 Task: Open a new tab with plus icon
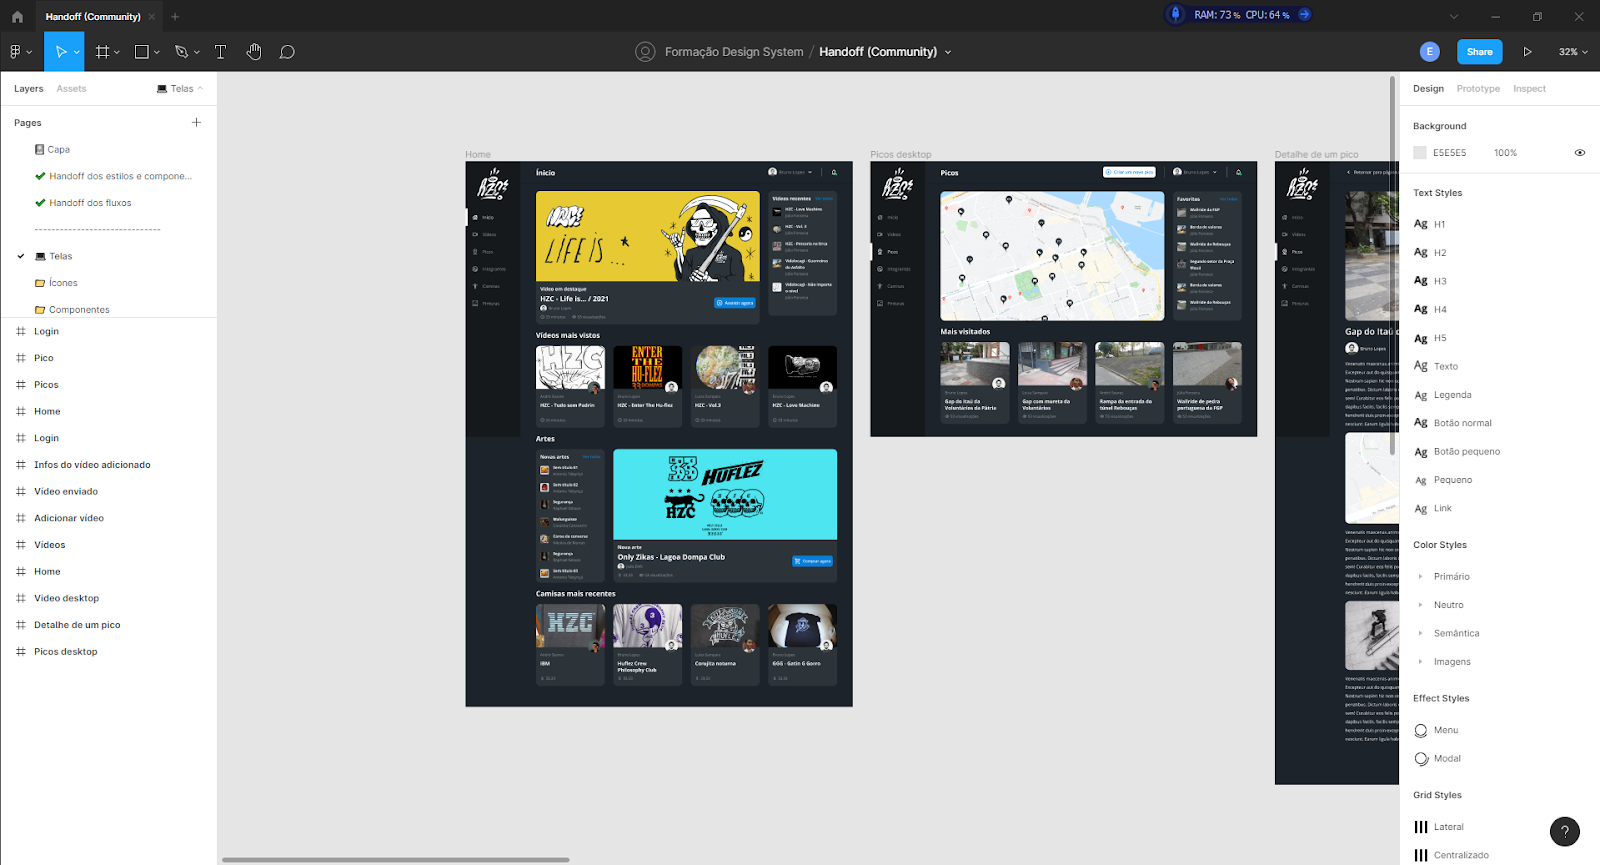coord(175,16)
